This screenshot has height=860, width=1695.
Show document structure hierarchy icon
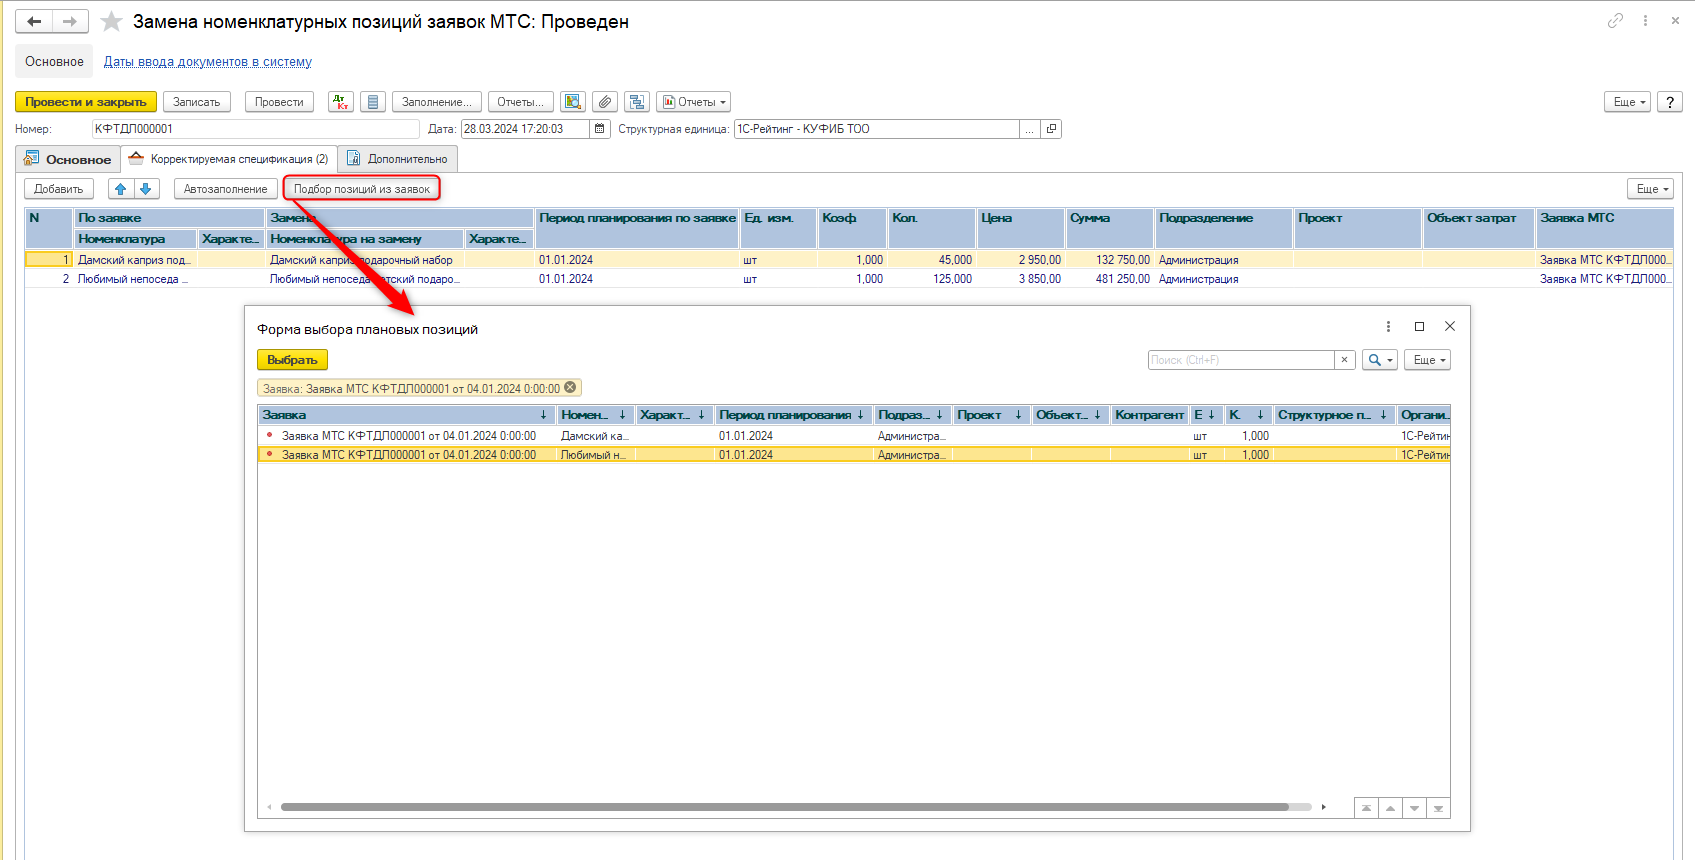click(x=637, y=102)
